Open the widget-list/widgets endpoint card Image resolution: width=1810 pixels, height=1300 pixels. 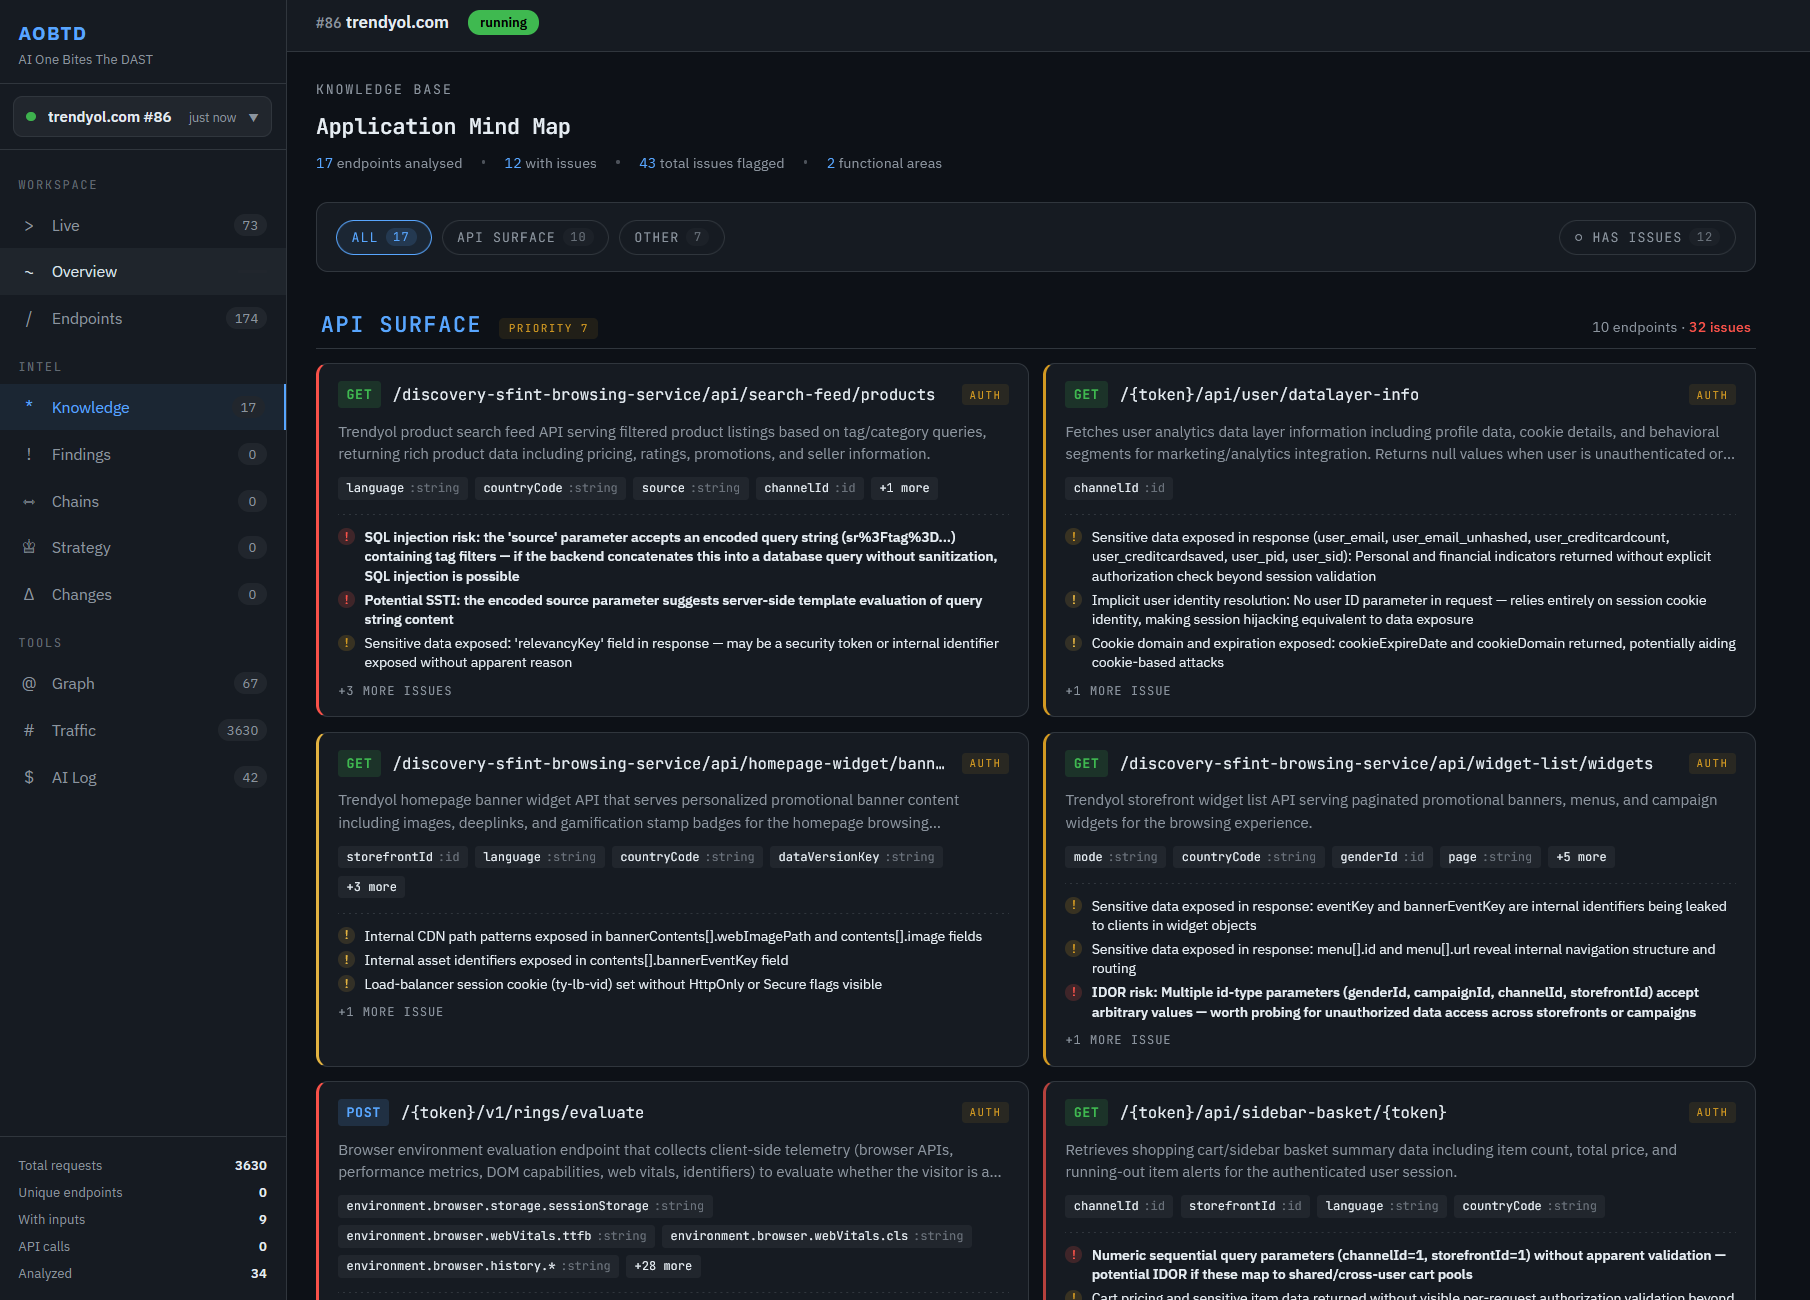pos(1399,899)
